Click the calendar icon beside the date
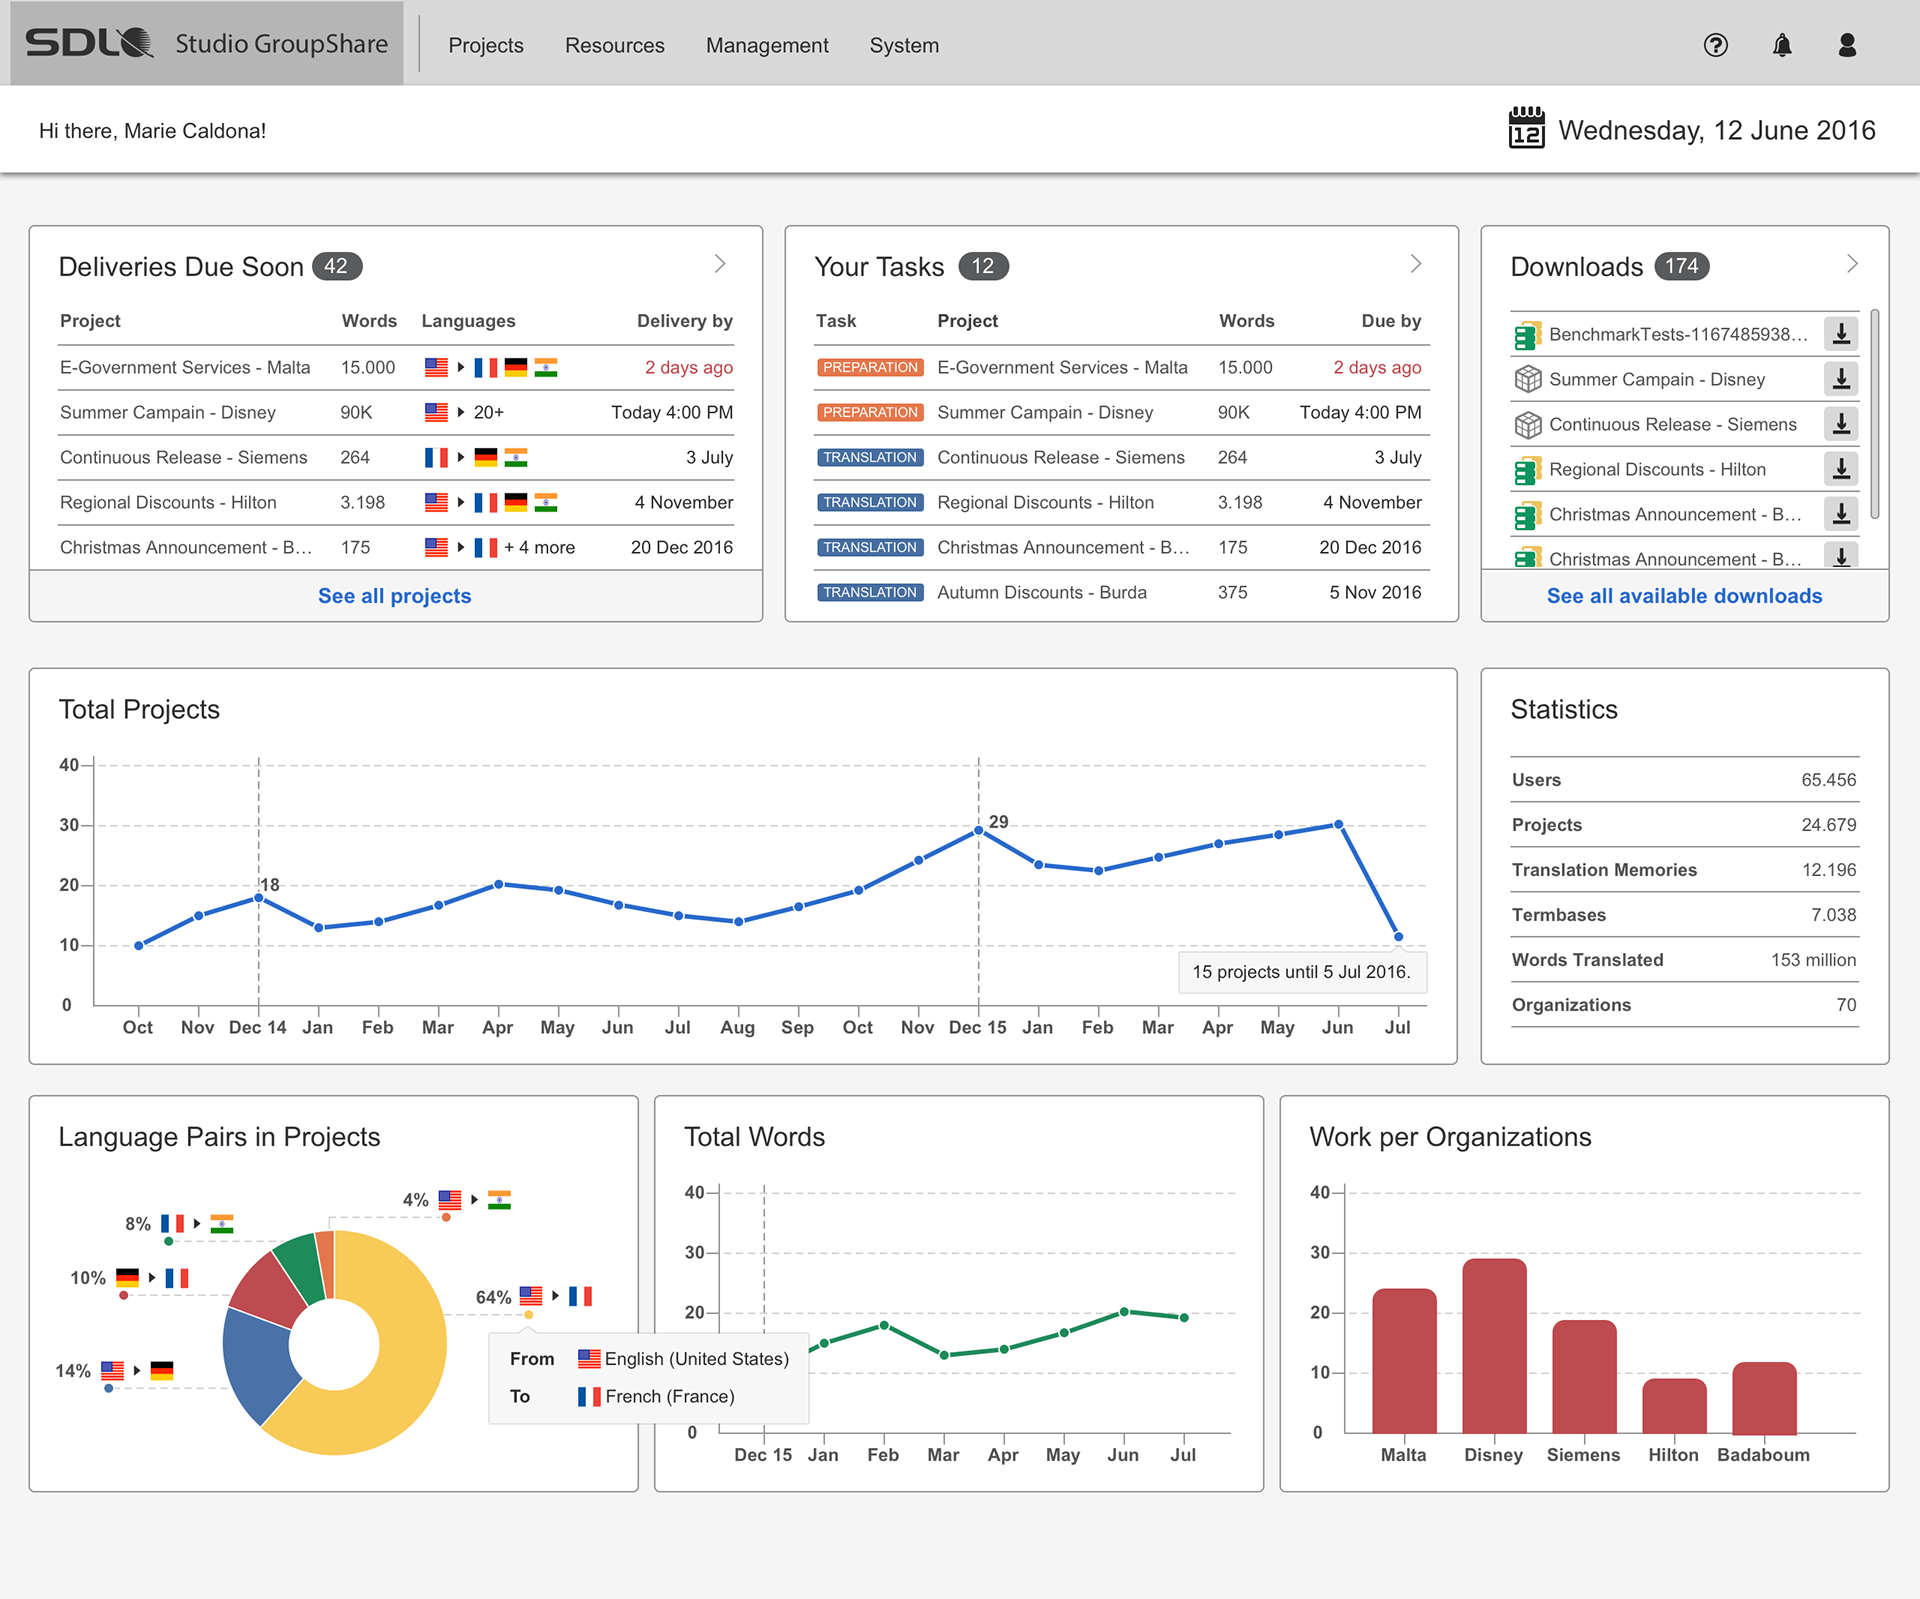This screenshot has height=1599, width=1920. point(1527,129)
